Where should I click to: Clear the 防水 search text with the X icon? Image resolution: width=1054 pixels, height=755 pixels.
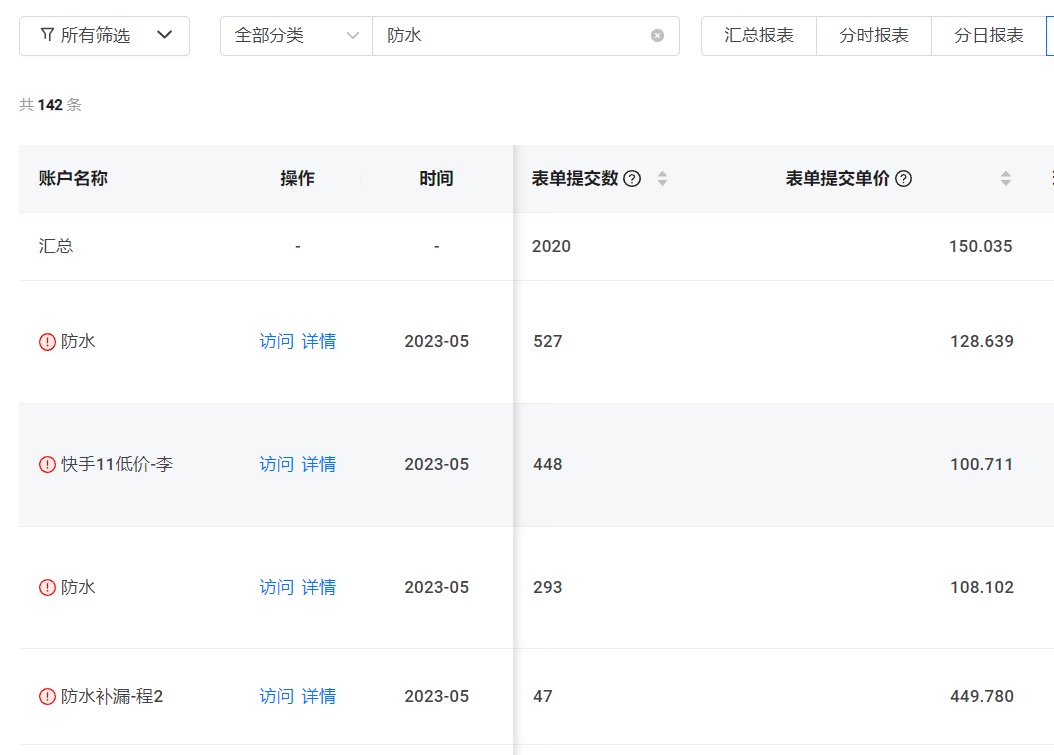[x=657, y=35]
